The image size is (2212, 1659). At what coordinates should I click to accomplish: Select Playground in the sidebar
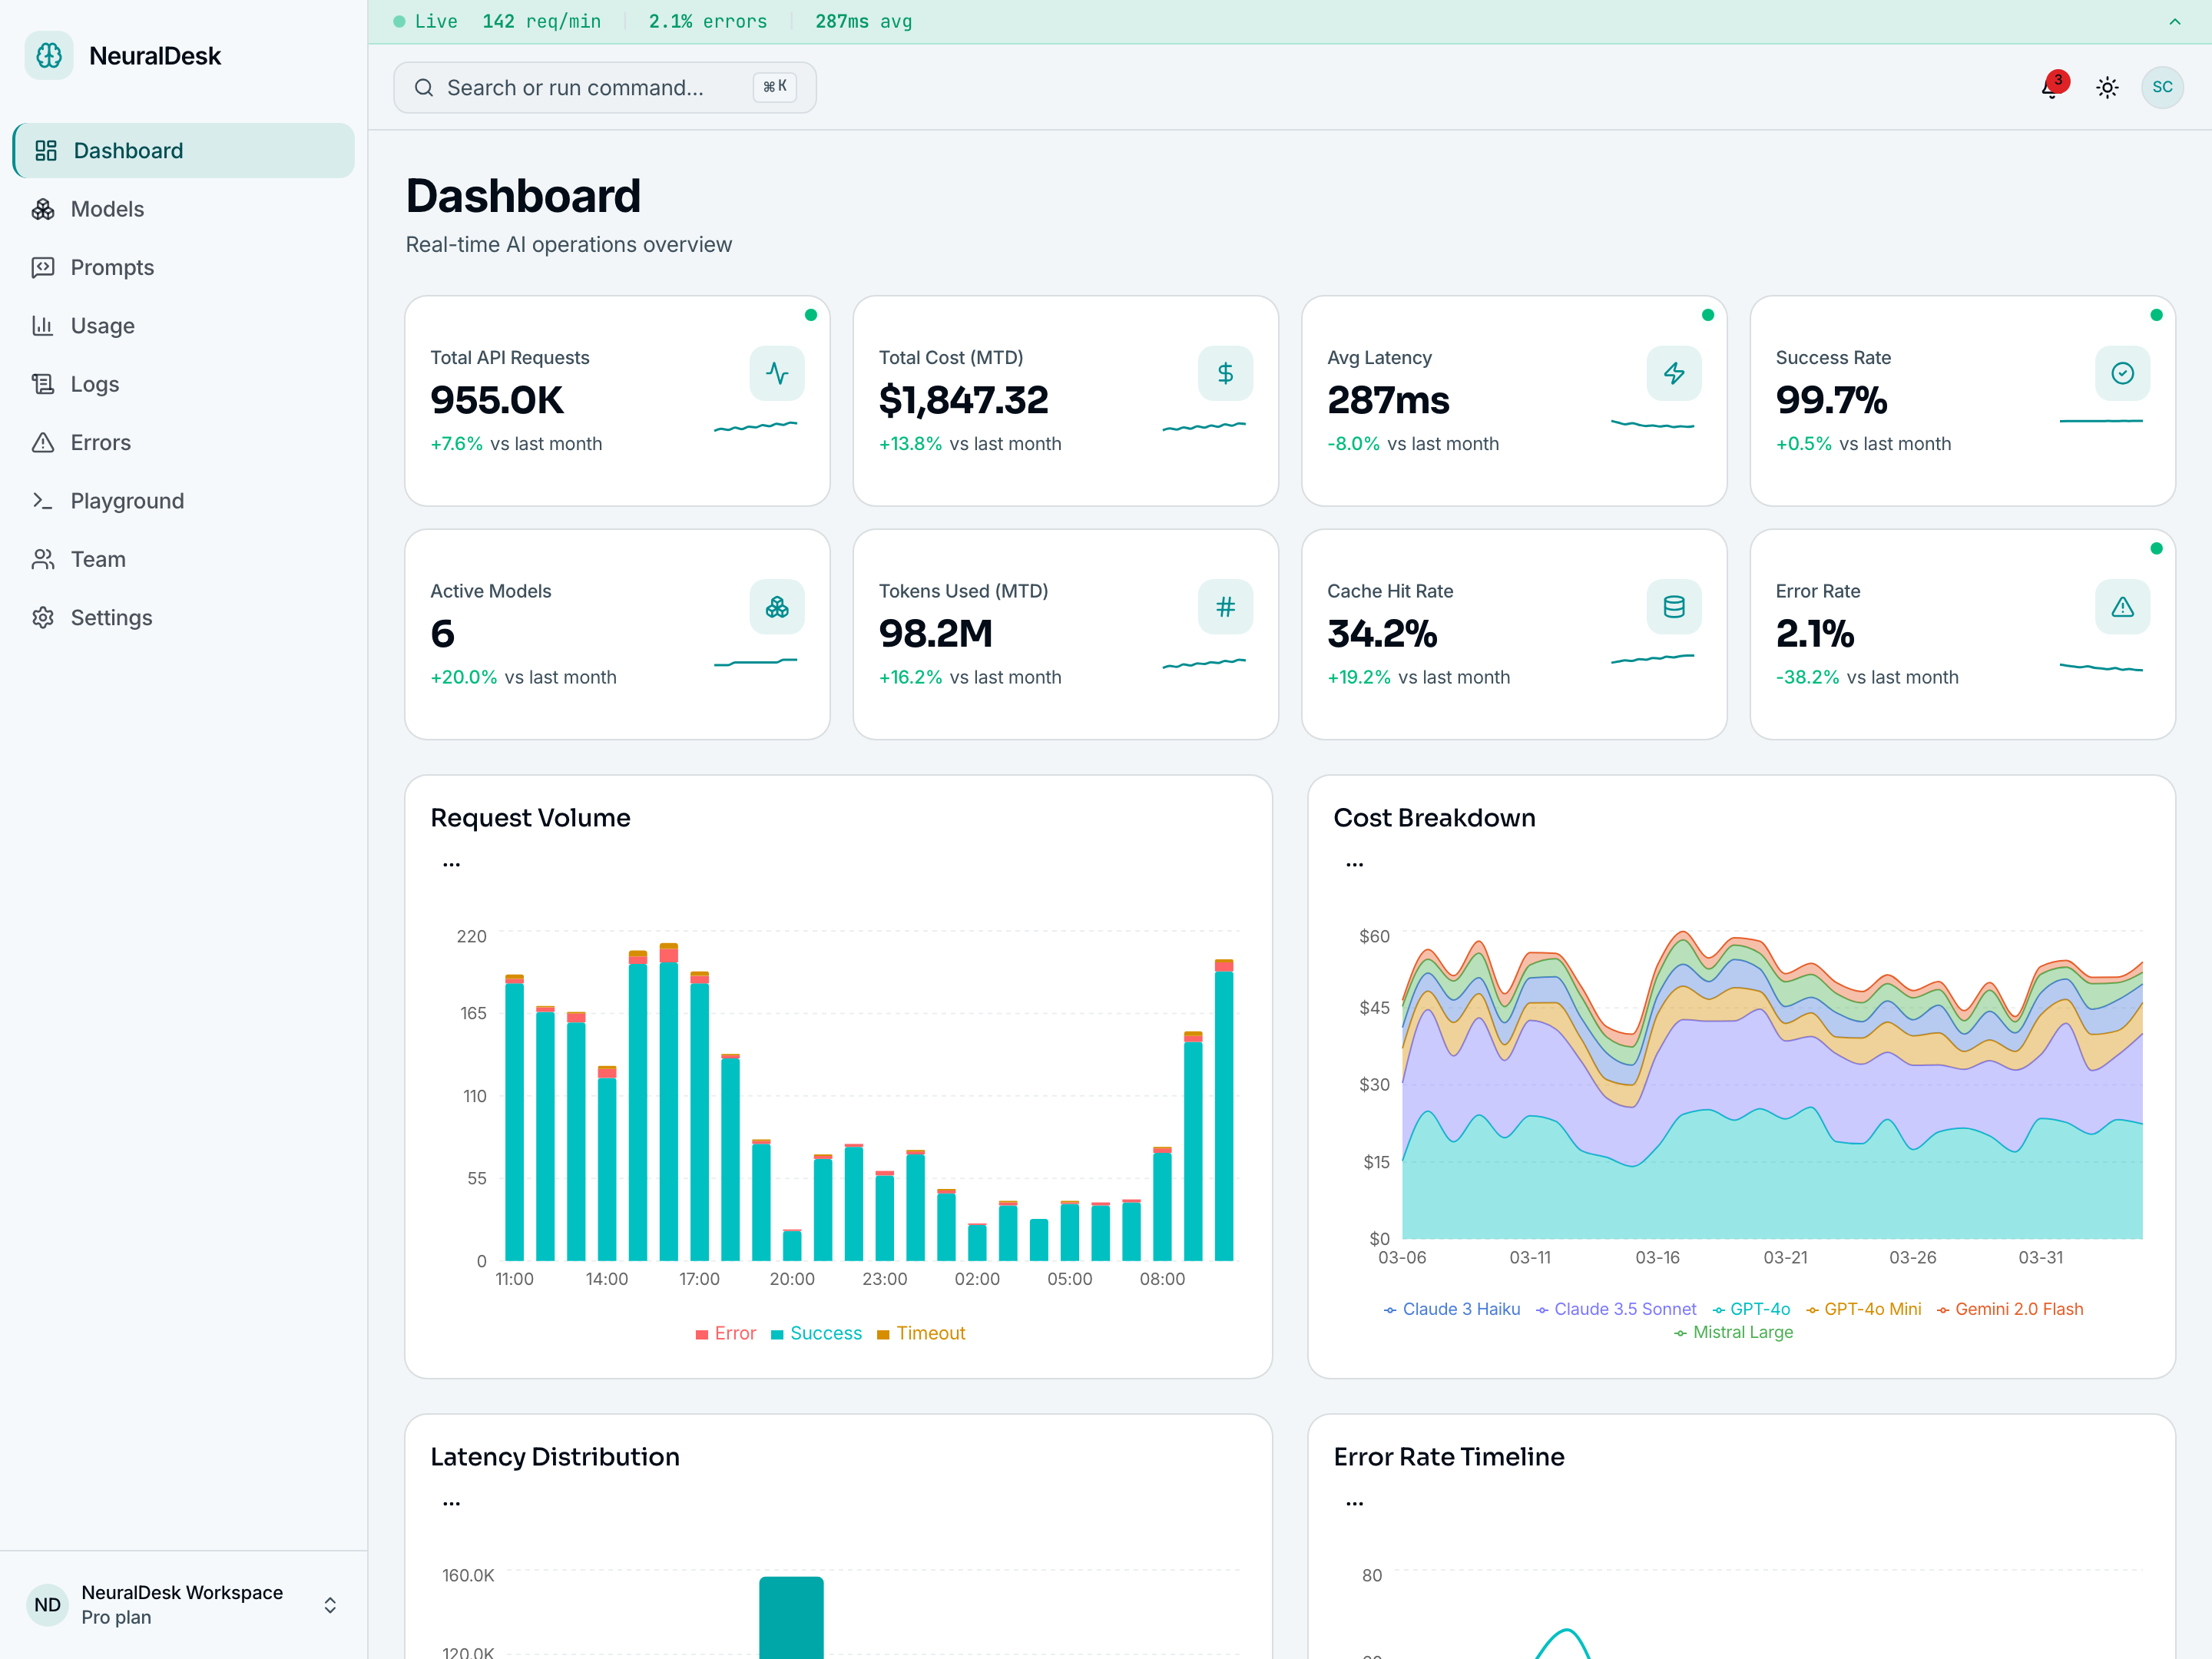pyautogui.click(x=127, y=500)
